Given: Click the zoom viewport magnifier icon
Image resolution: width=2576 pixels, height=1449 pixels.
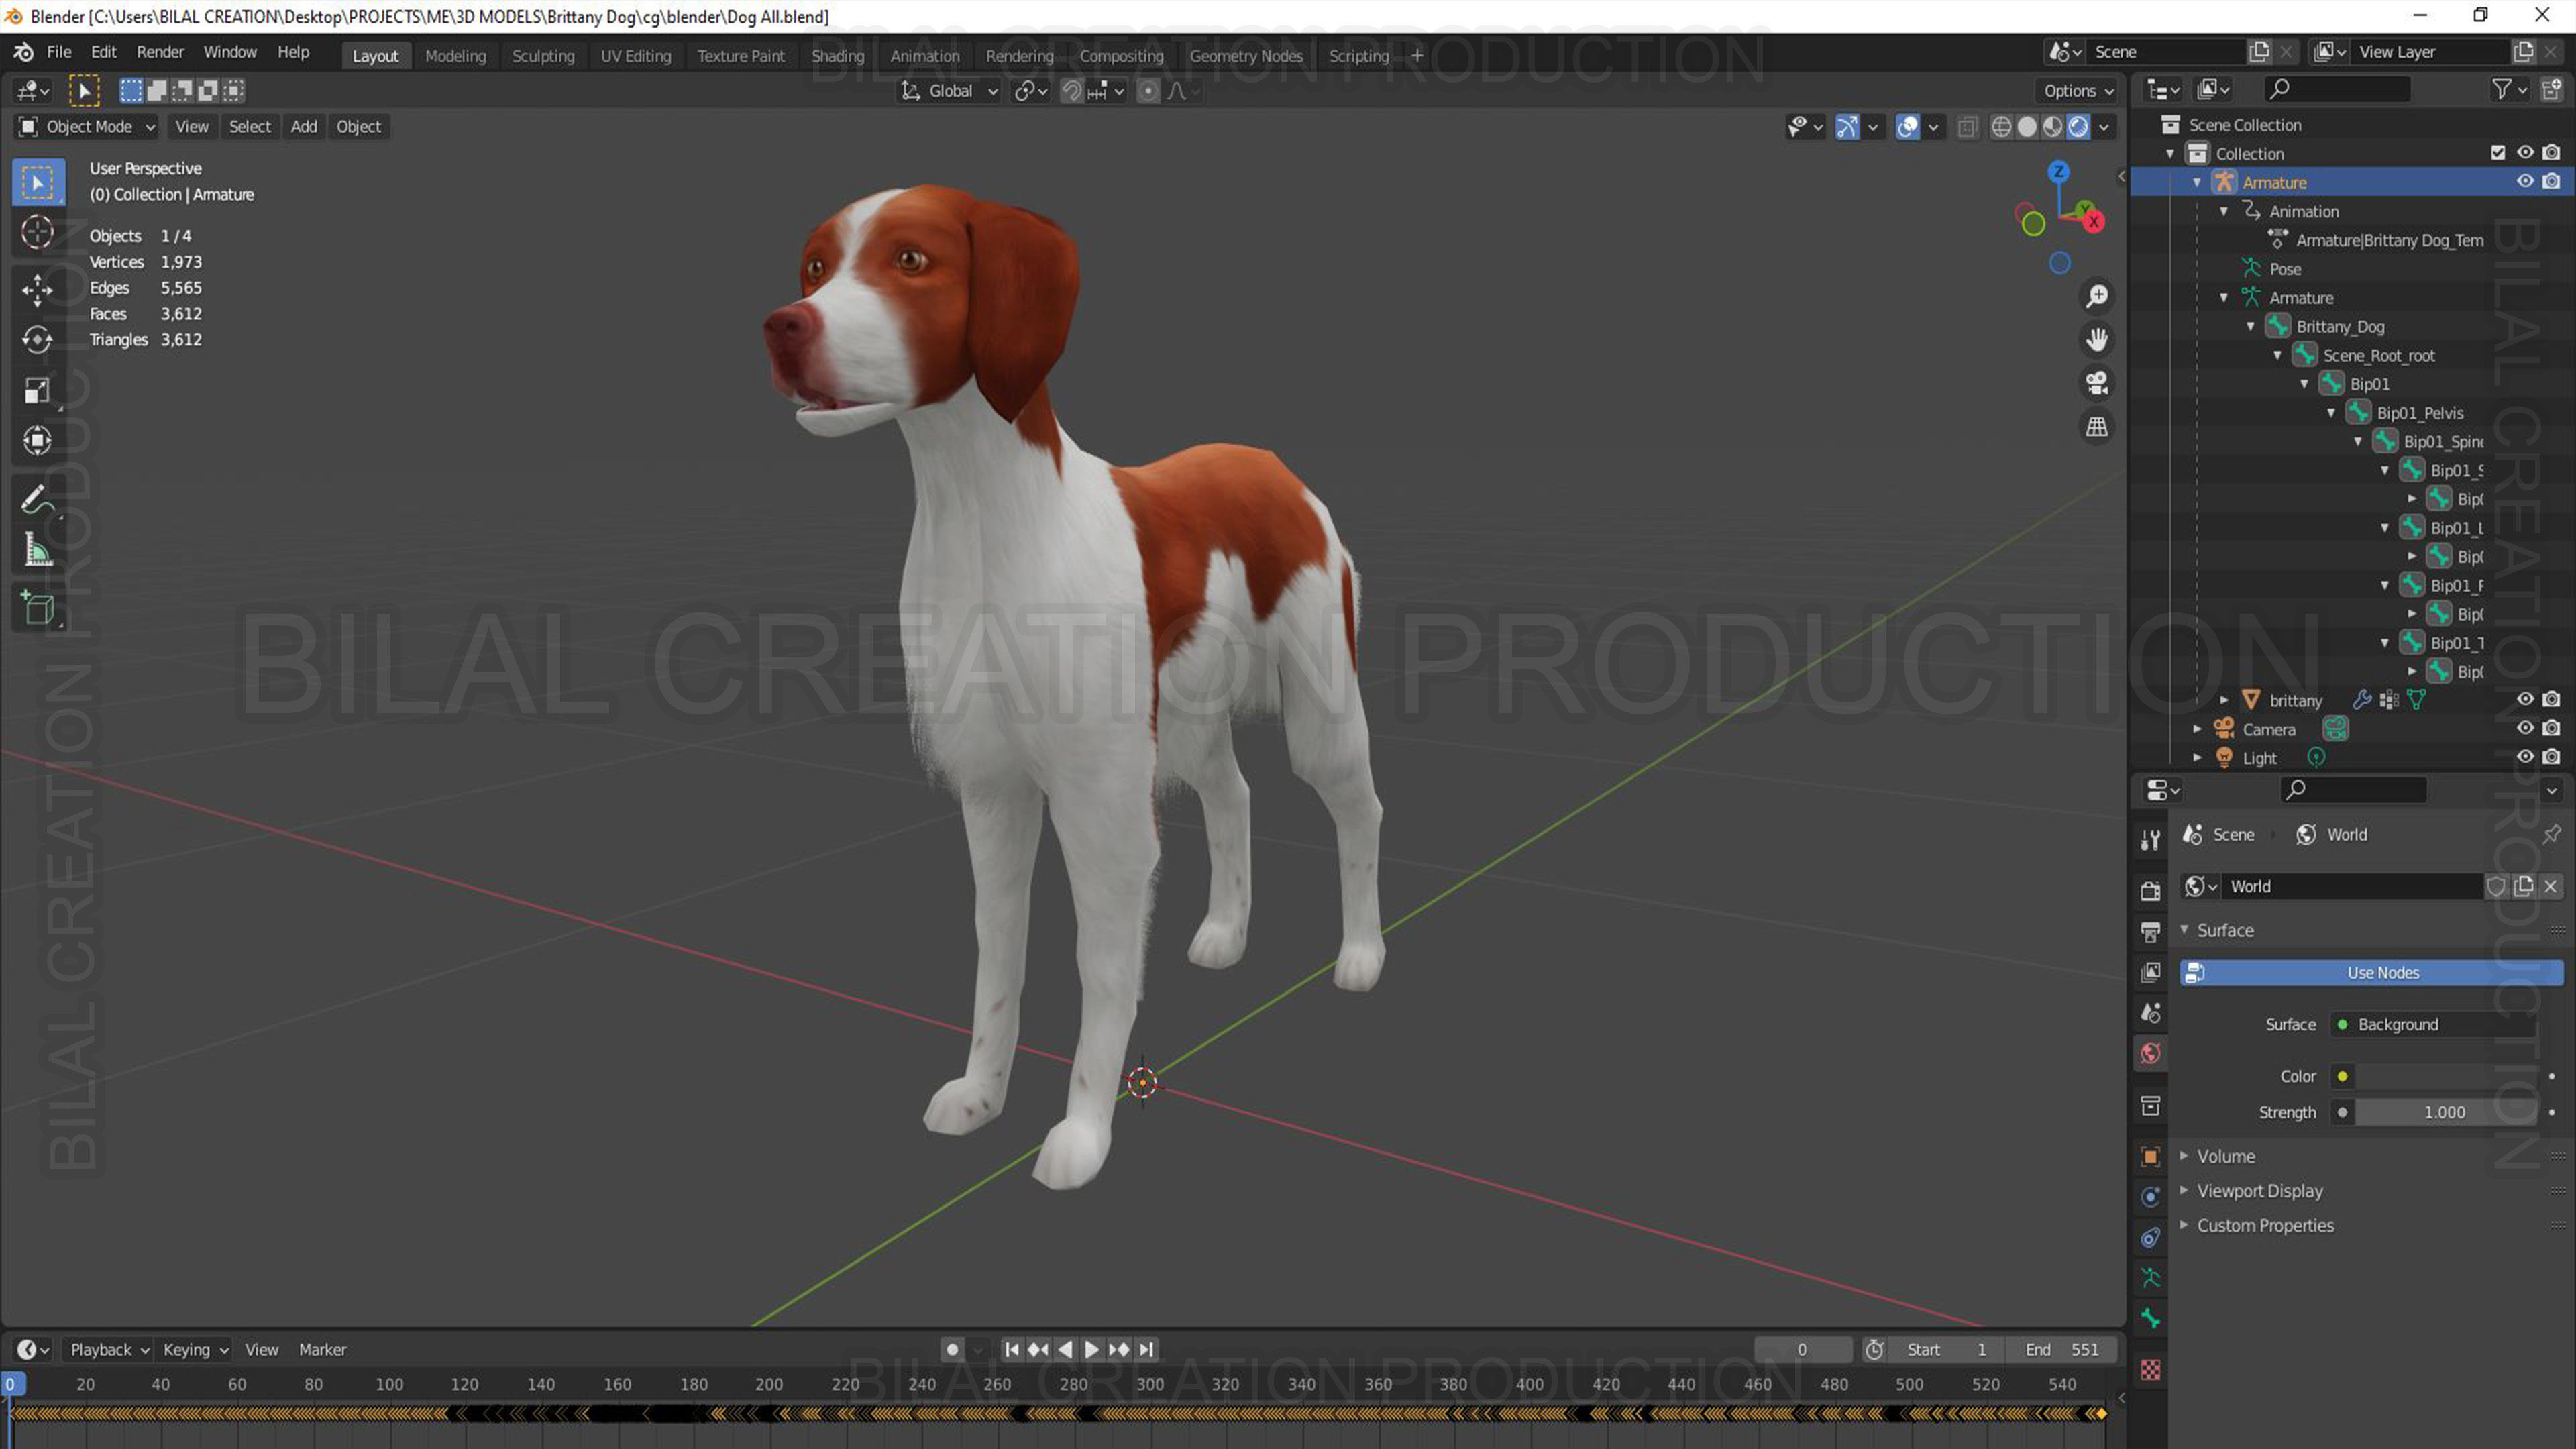Looking at the screenshot, I should [2096, 297].
